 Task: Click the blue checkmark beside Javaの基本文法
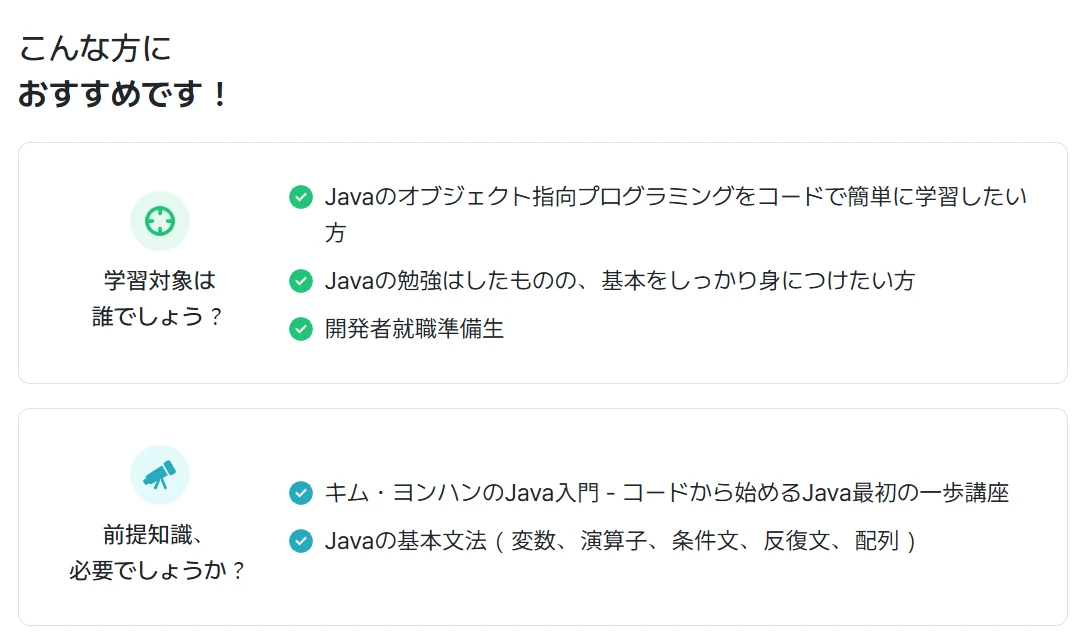(301, 541)
